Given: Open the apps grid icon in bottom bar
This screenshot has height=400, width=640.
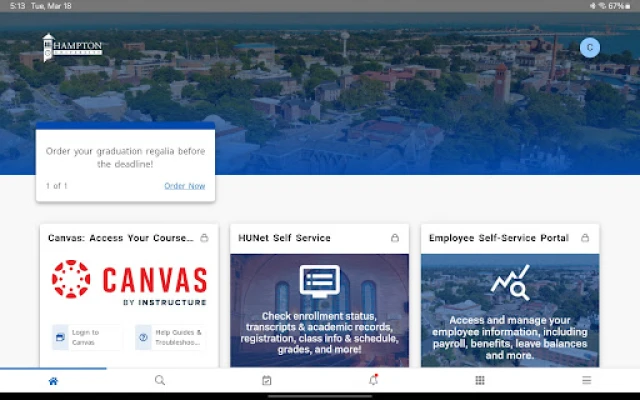Looking at the screenshot, I should [480, 381].
